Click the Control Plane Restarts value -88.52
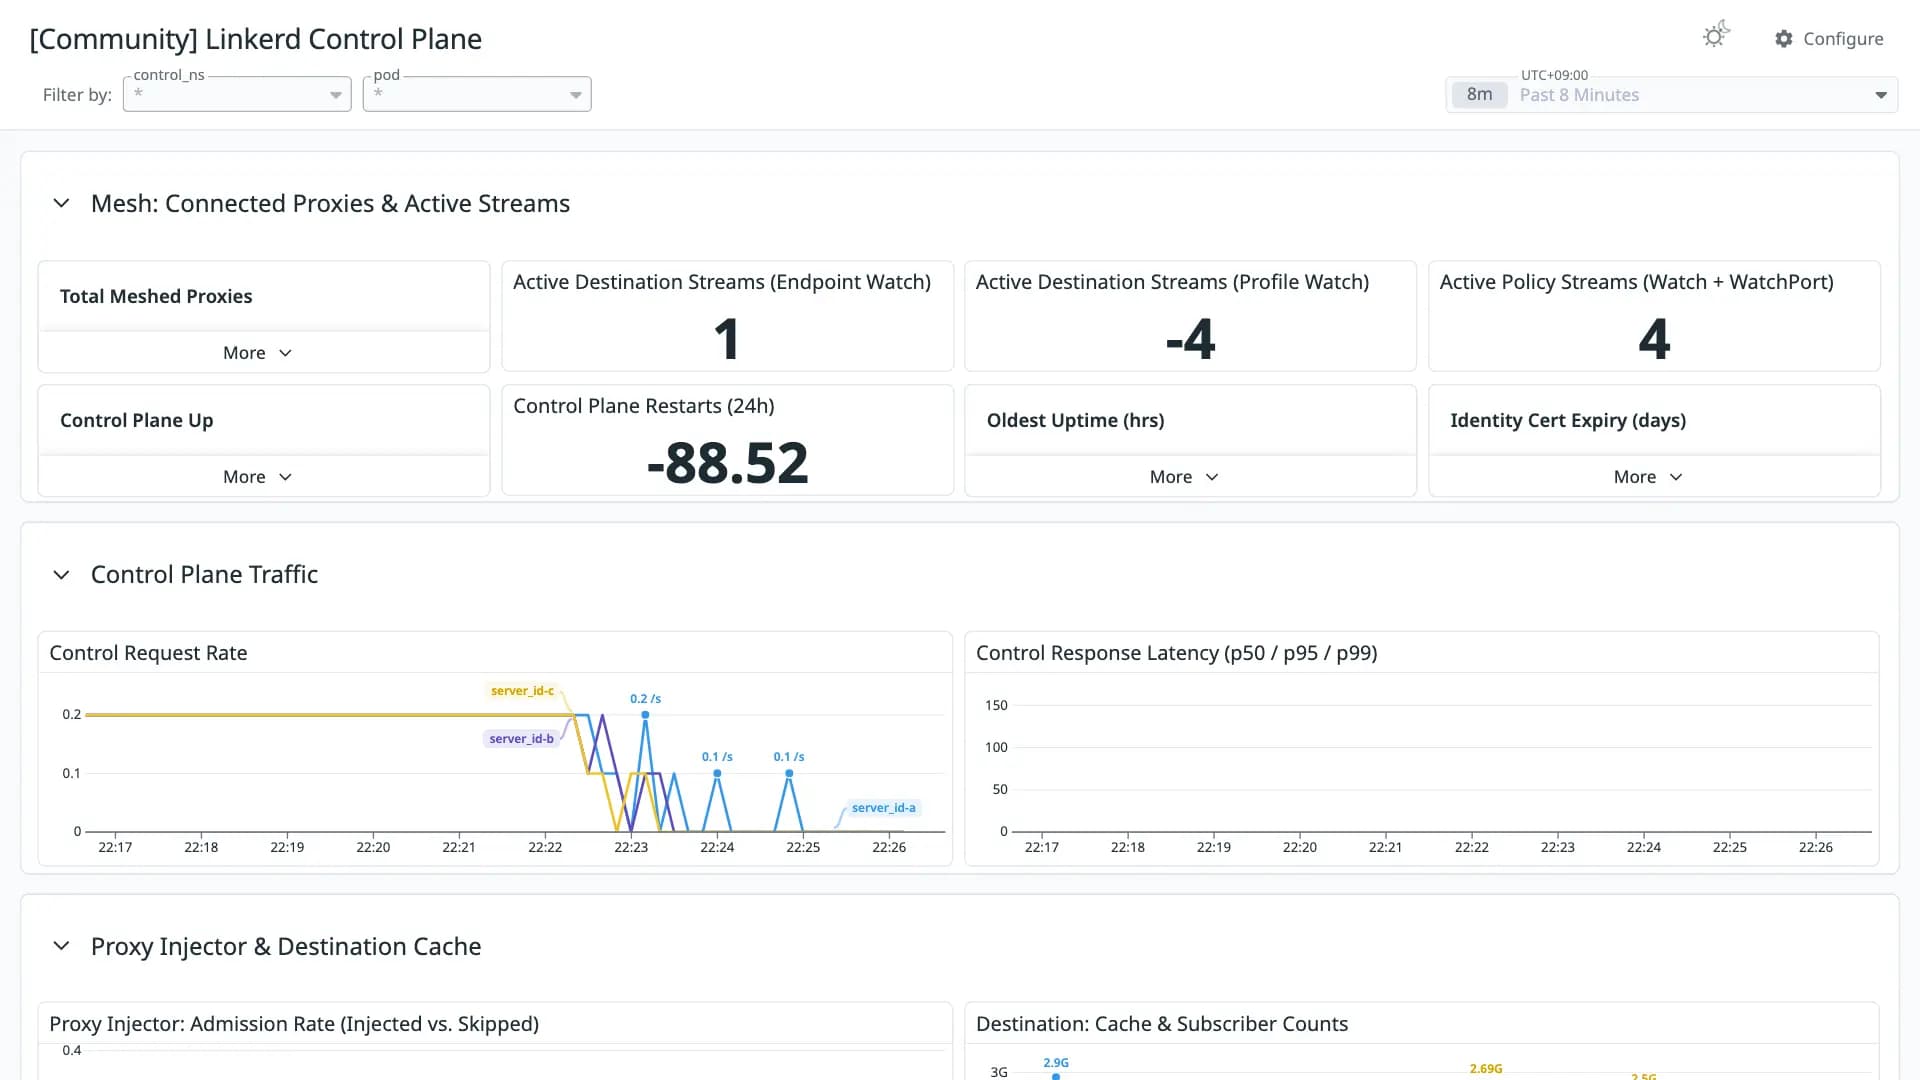1920x1080 pixels. [727, 463]
